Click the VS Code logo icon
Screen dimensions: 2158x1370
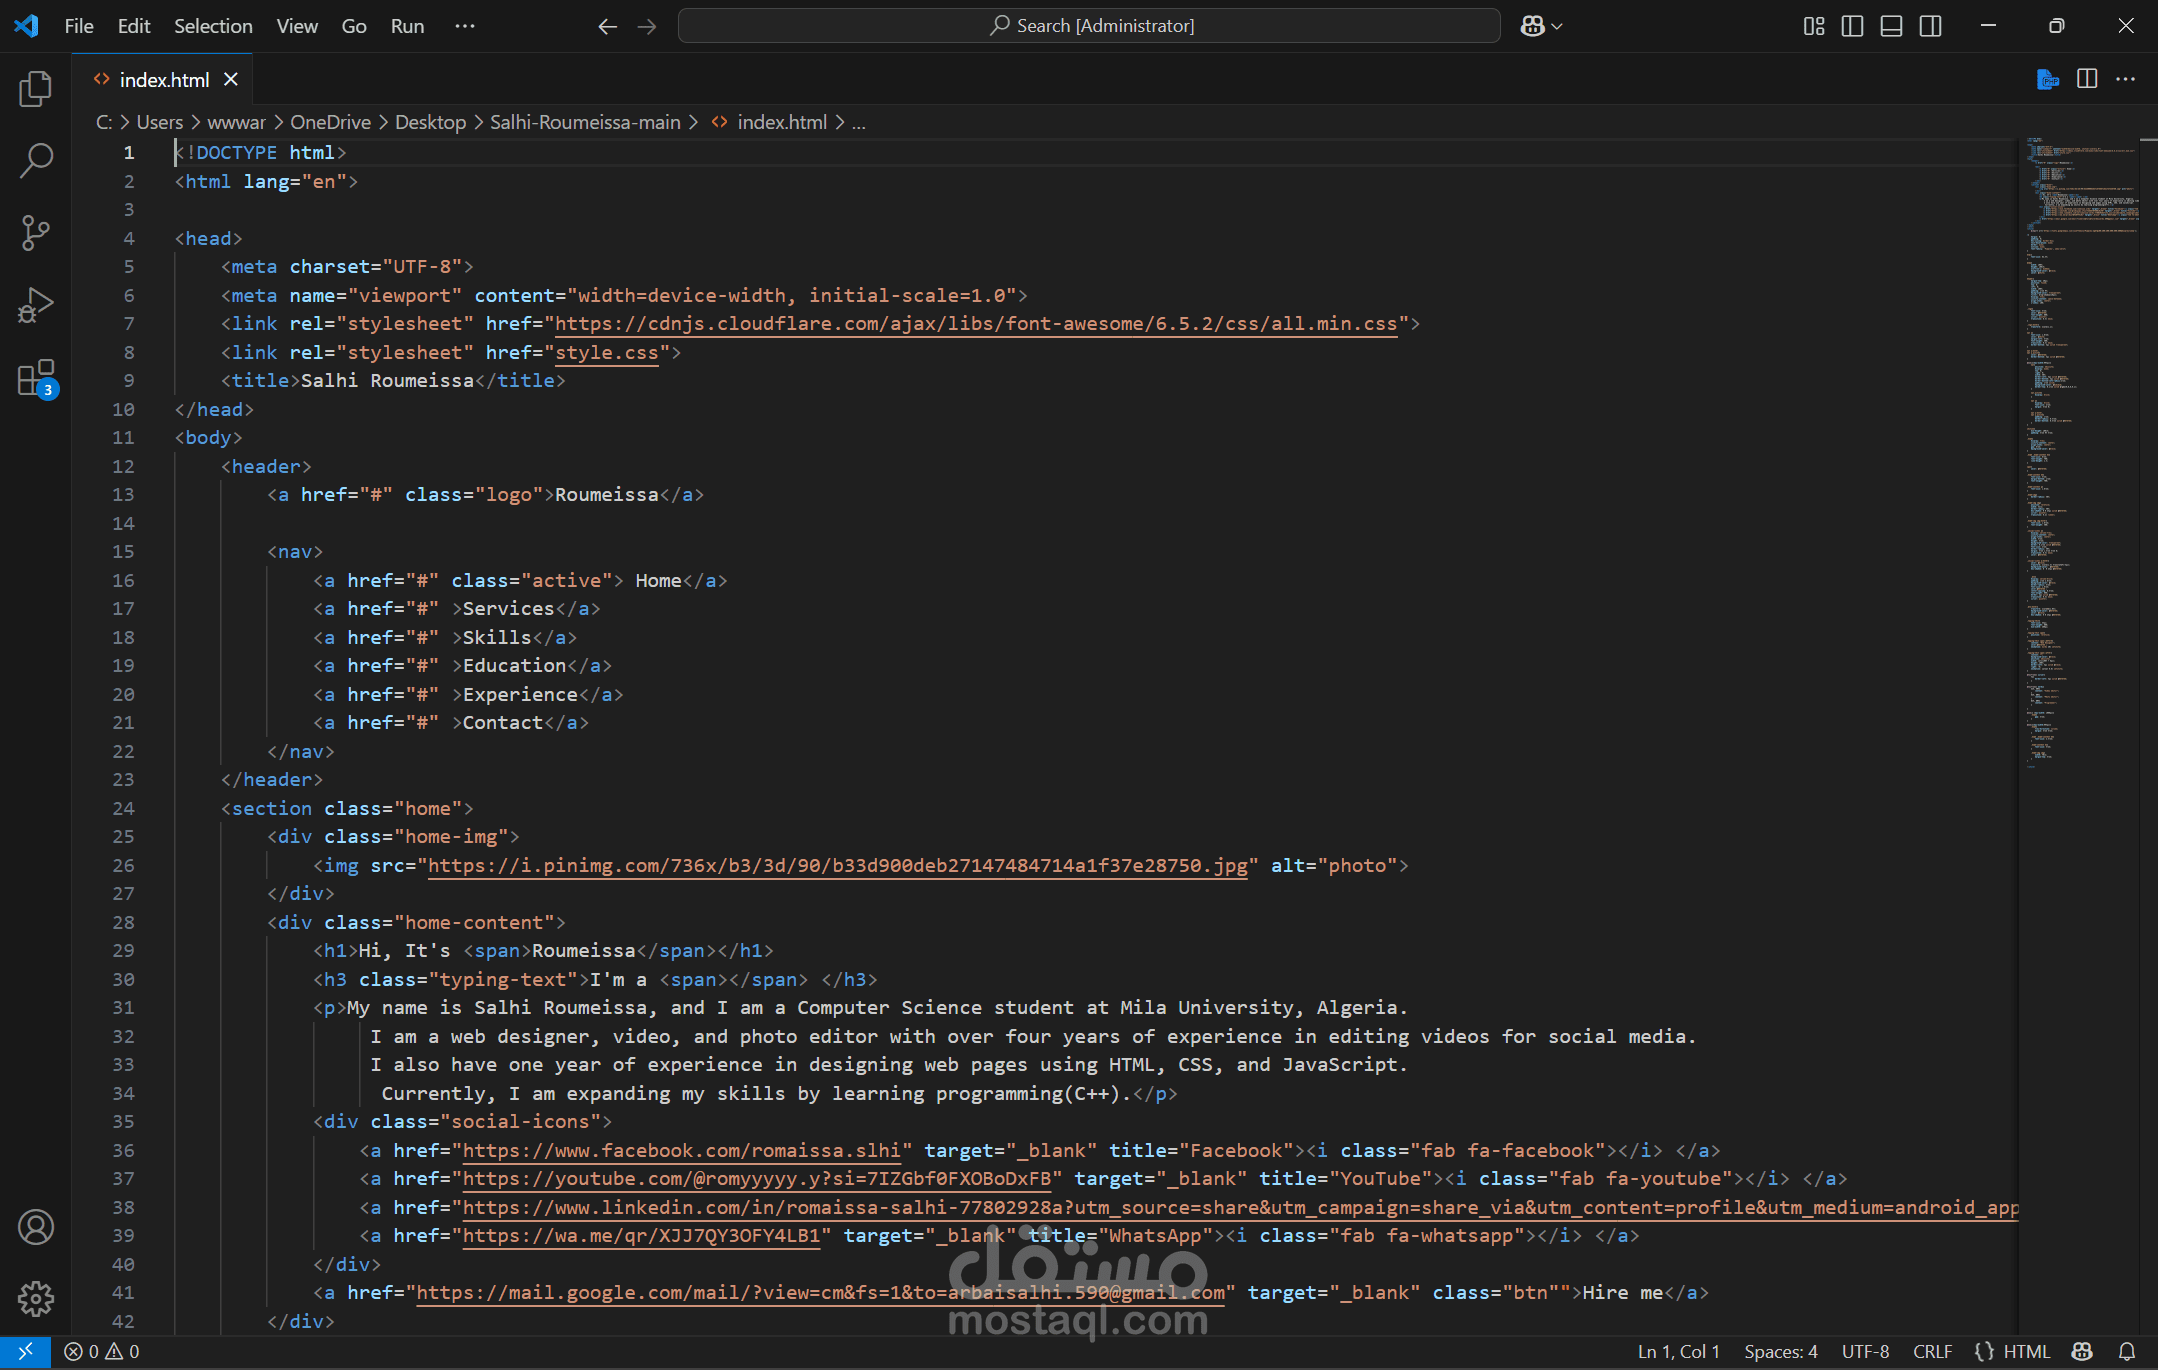pyautogui.click(x=27, y=26)
